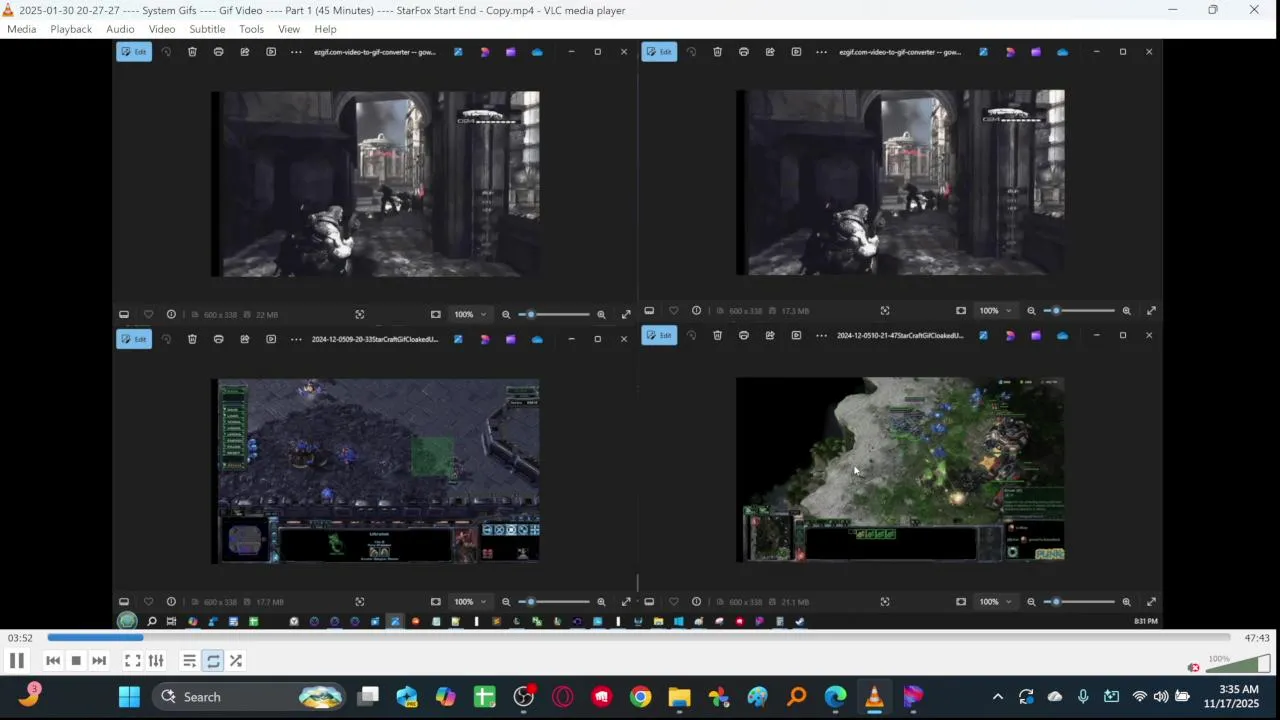Click the green StarCraft GIF in 21.1 MB window
Viewport: 1280px width, 720px height.
[x=900, y=470]
